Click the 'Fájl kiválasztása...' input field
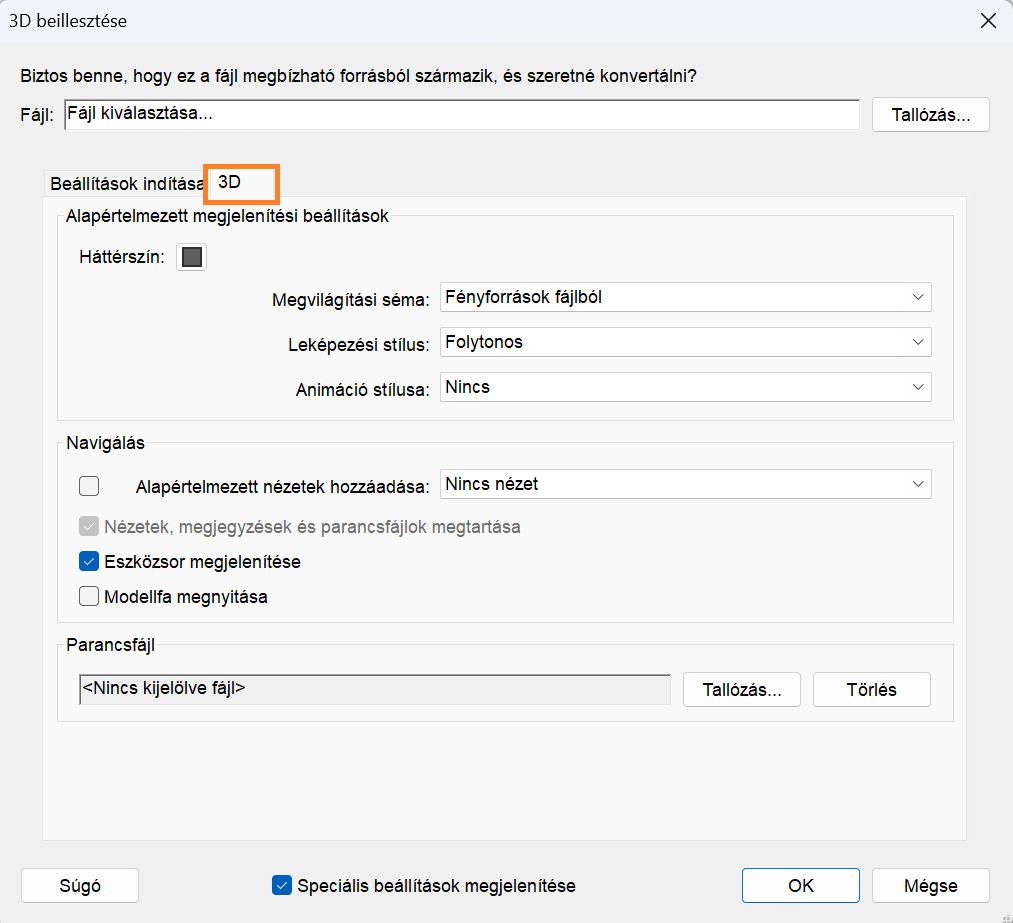Image resolution: width=1013 pixels, height=923 pixels. pos(462,114)
